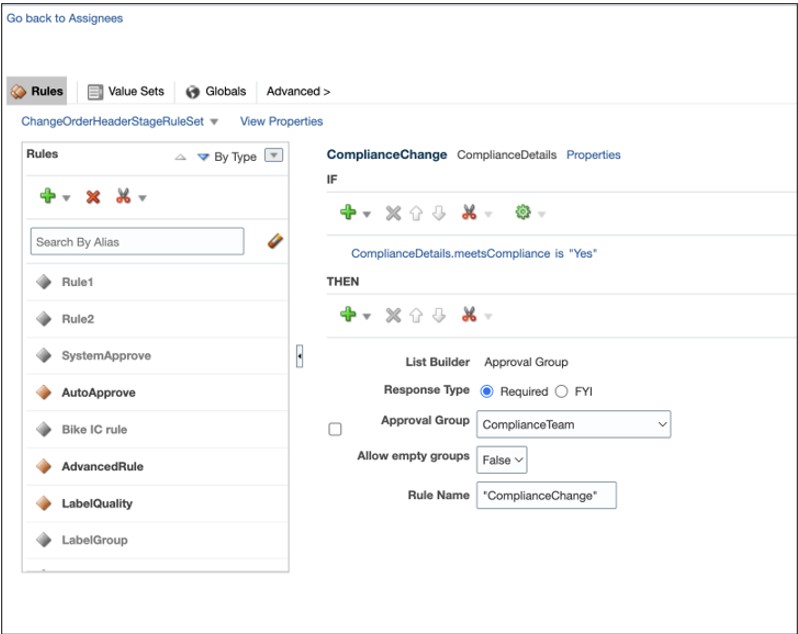Click the View Properties link
The width and height of the screenshot is (798, 634).
[281, 122]
